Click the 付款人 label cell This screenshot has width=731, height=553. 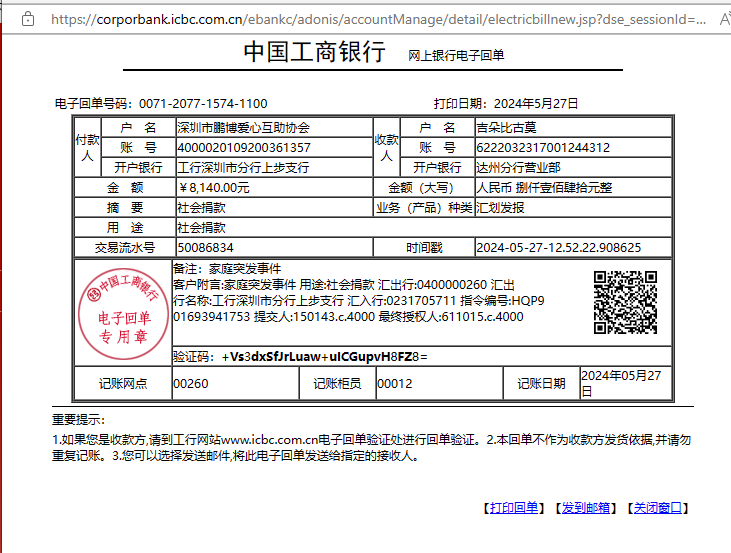88,147
